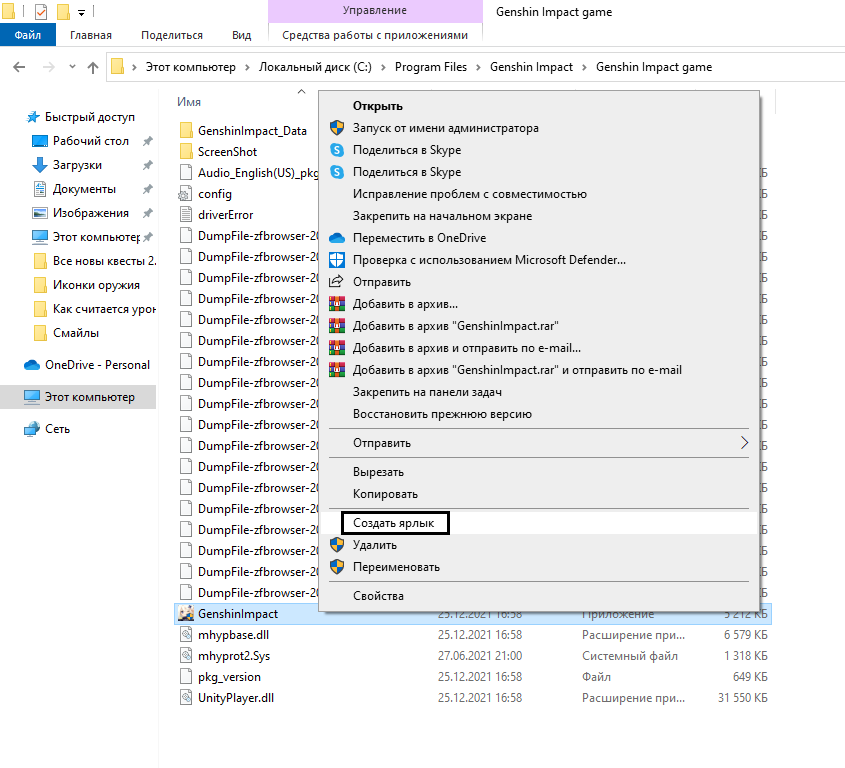The image size is (845, 768).
Task: Select the pkg_version file name
Action: pyautogui.click(x=229, y=677)
